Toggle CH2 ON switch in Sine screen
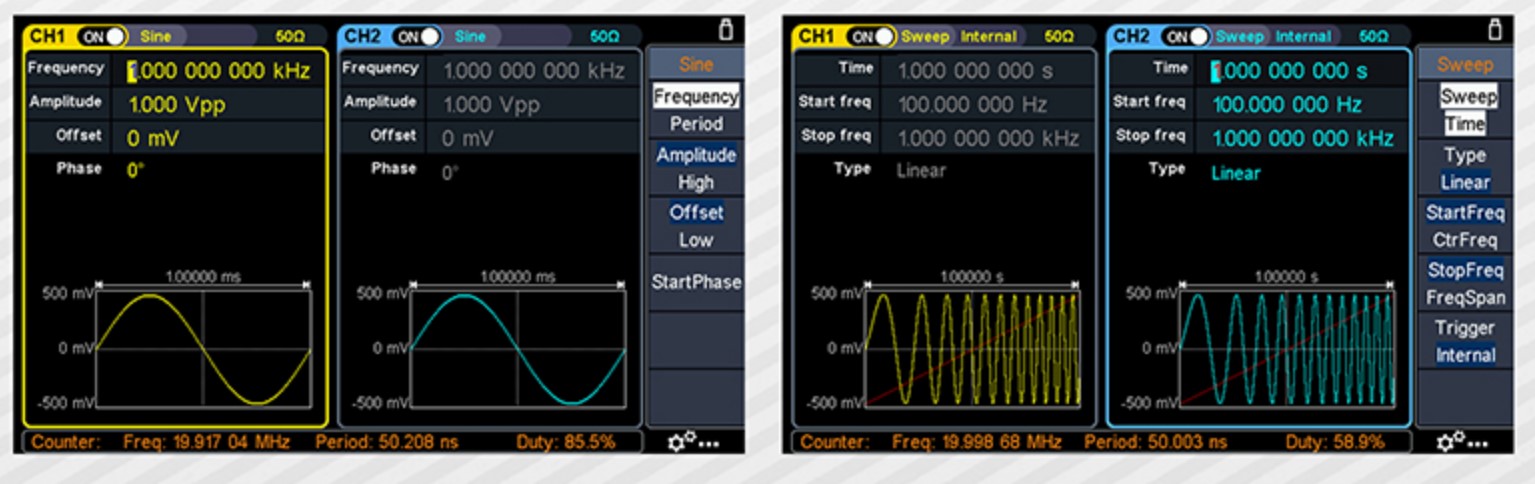Image resolution: width=1535 pixels, height=484 pixels. pyautogui.click(x=418, y=36)
